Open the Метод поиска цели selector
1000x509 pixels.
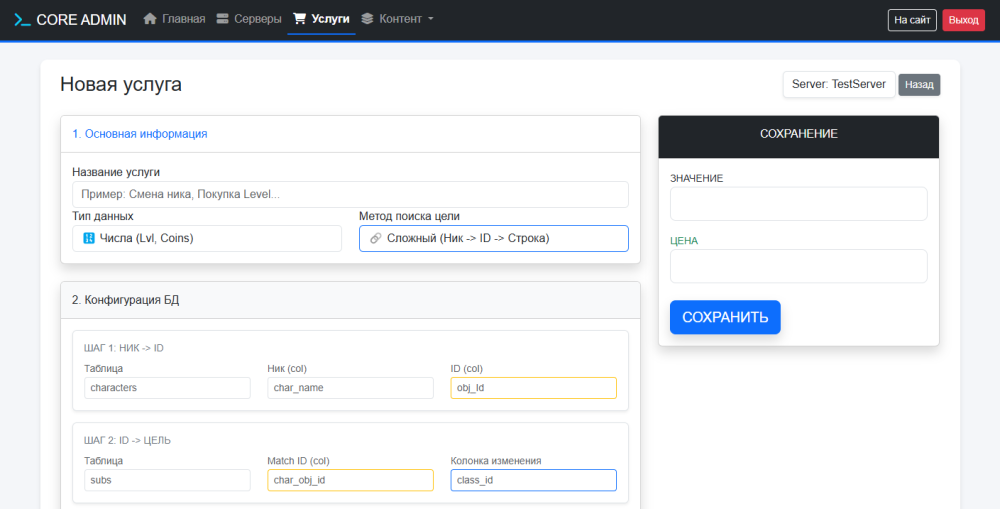click(x=493, y=238)
